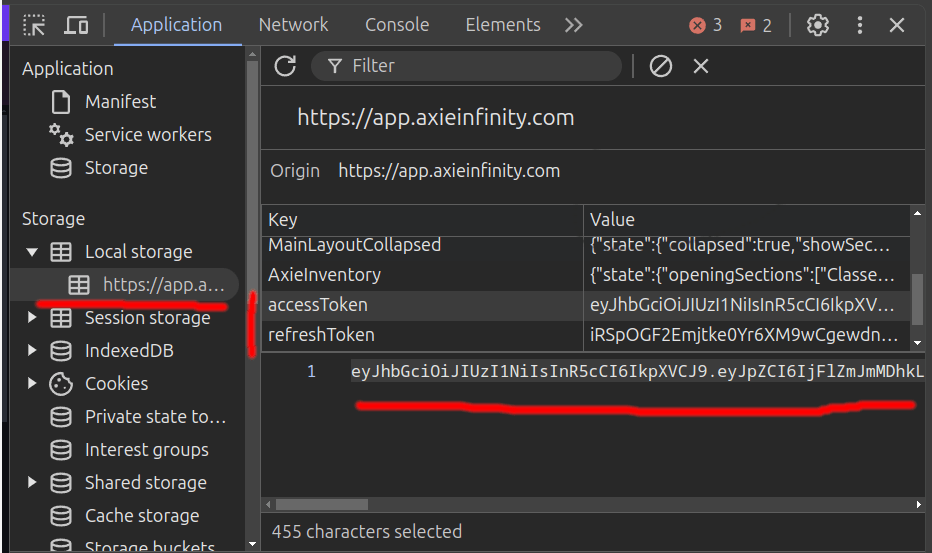
Task: Close the DevTools panel
Action: (x=896, y=25)
